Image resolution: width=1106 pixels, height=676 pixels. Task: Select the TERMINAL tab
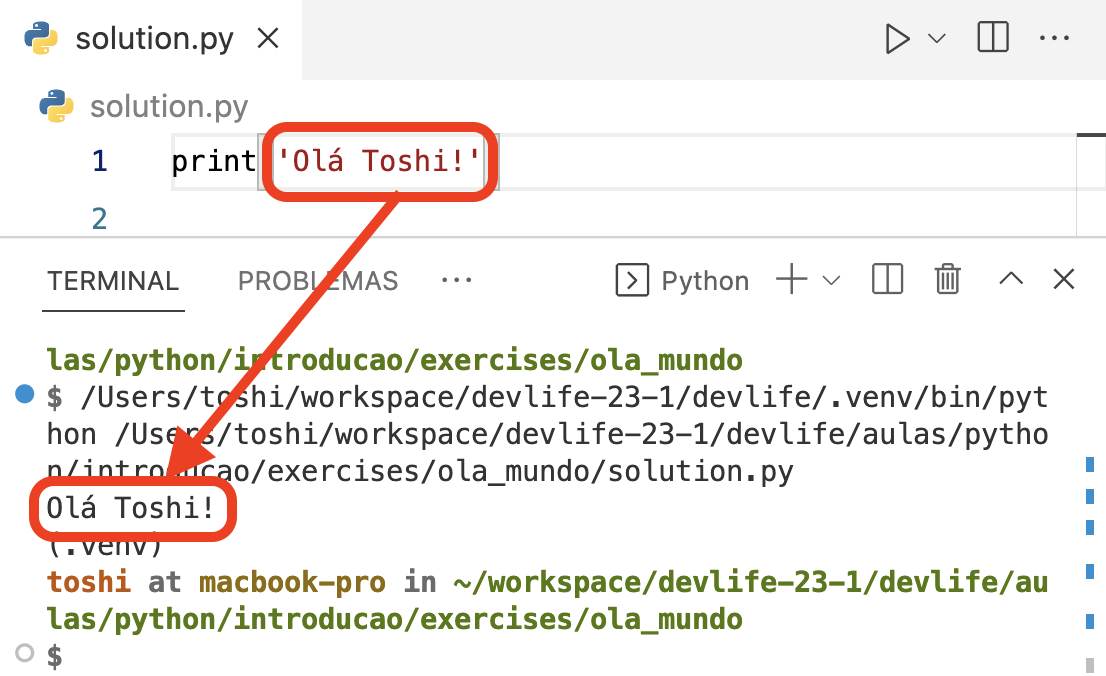click(113, 281)
